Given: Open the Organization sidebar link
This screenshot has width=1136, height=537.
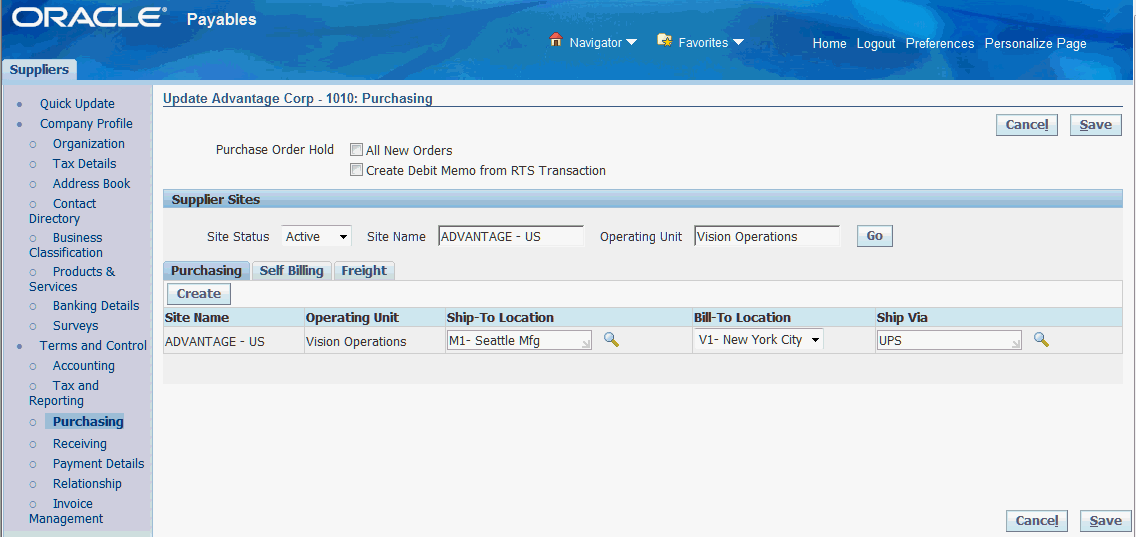Looking at the screenshot, I should (88, 143).
